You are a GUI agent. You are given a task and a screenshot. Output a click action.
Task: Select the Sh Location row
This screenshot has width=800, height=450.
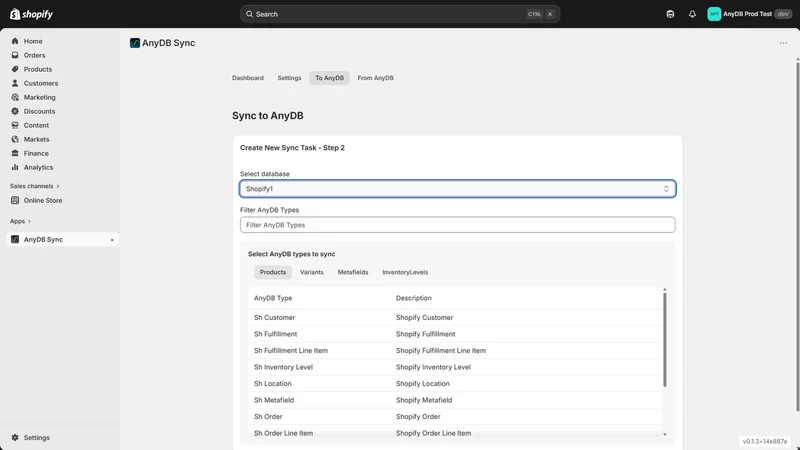455,384
